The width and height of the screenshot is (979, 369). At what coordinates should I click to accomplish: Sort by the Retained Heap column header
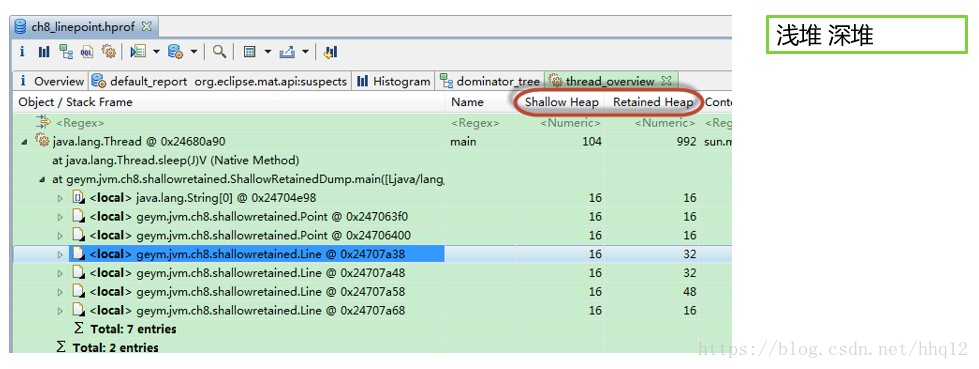653,102
